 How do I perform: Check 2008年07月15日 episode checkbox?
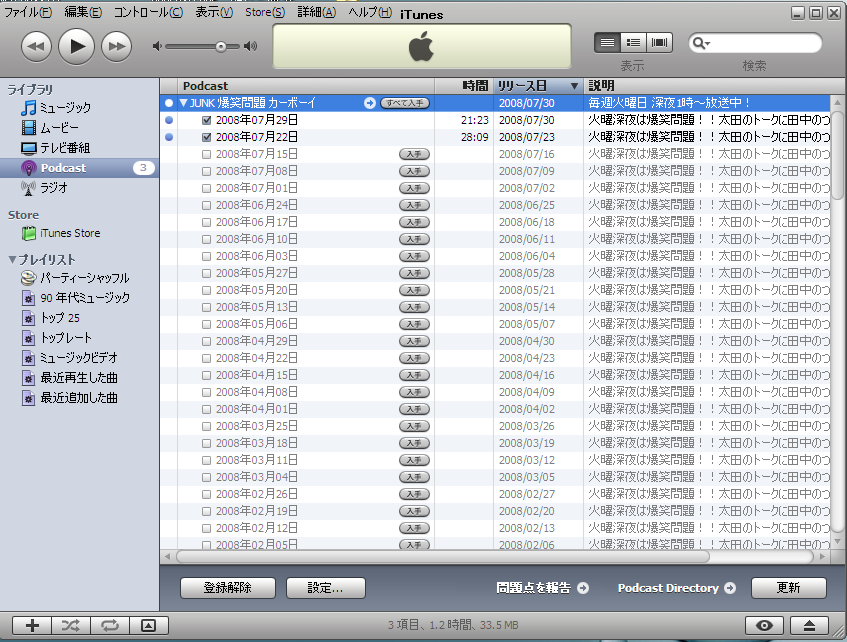click(206, 154)
